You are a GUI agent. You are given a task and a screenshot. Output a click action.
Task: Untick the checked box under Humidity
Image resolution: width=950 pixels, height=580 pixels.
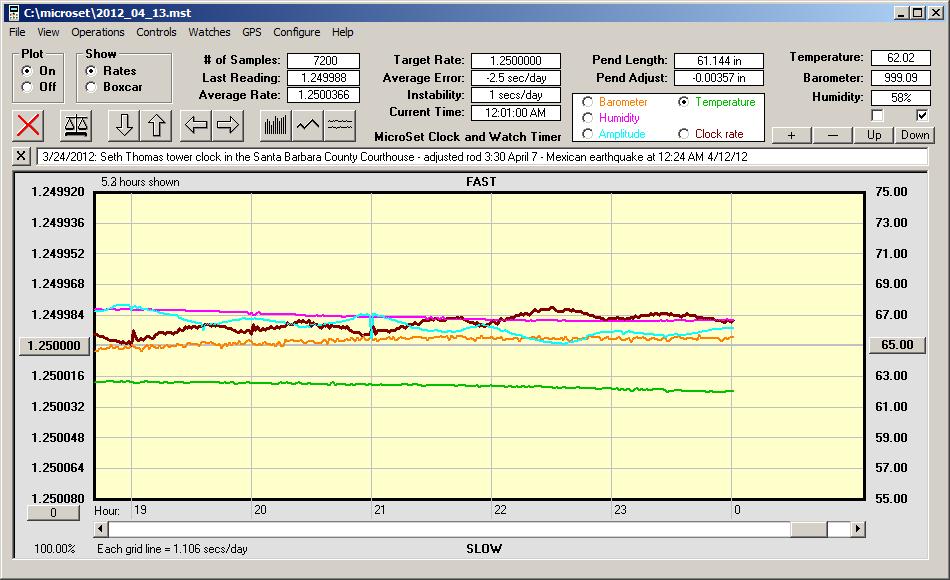922,115
